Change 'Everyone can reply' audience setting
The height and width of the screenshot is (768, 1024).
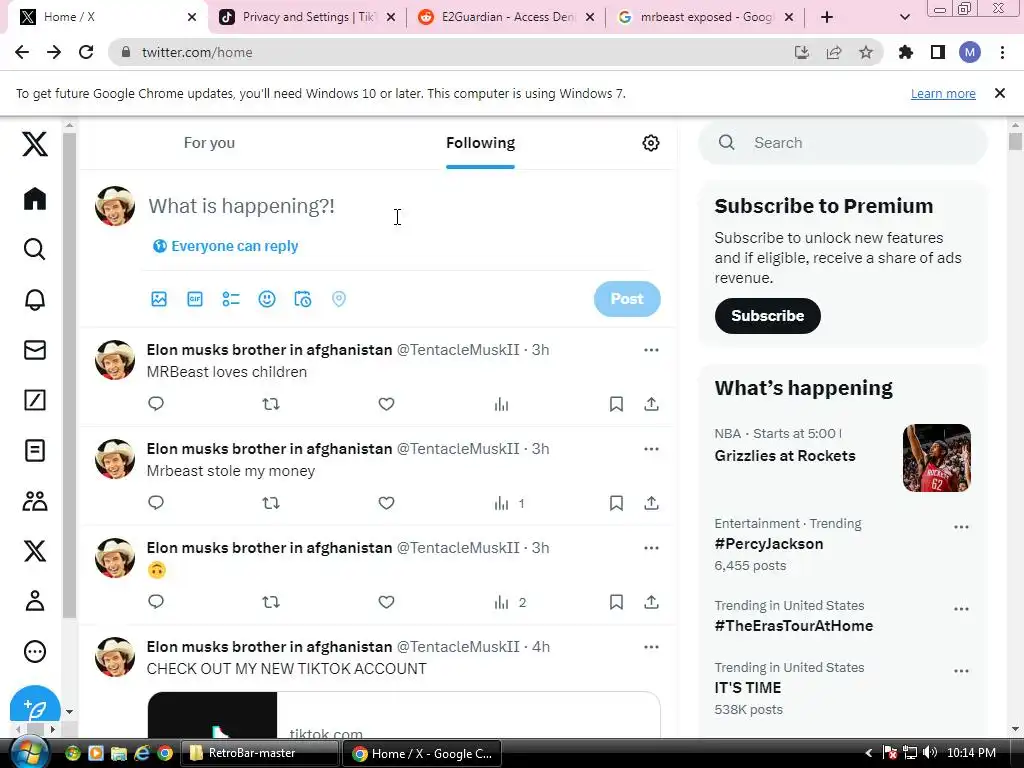(225, 246)
